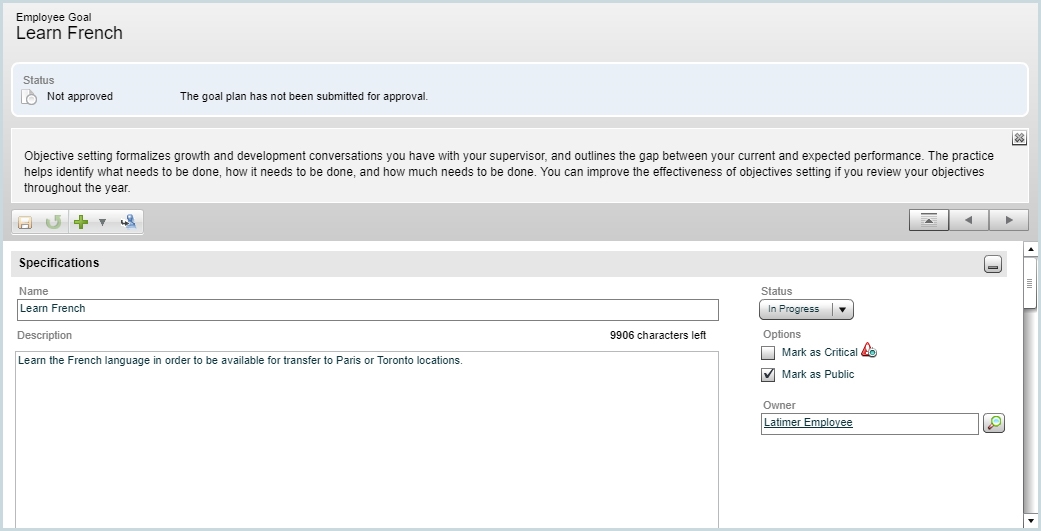Expand the dropdown arrow next to Add

pos(102,222)
